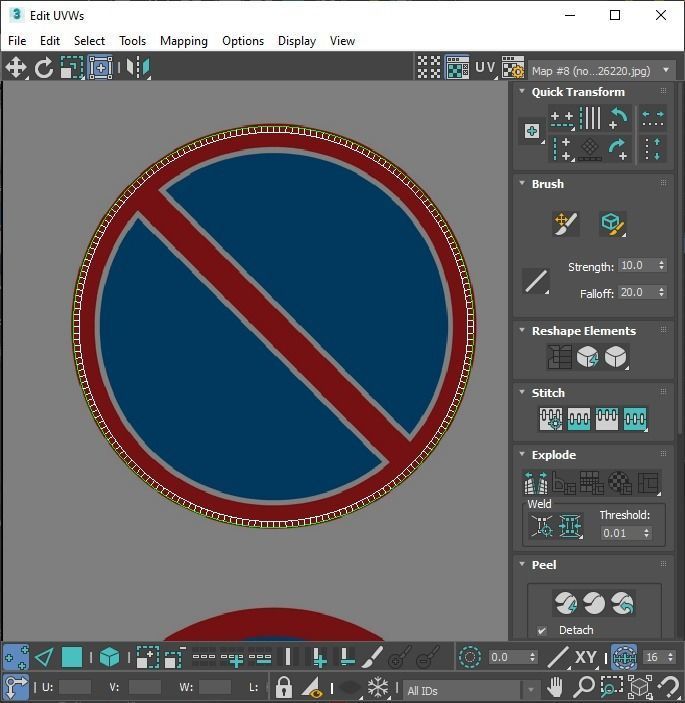This screenshot has height=703, width=685.
Task: Click the Mirror Horizontal tool
Action: (138, 68)
